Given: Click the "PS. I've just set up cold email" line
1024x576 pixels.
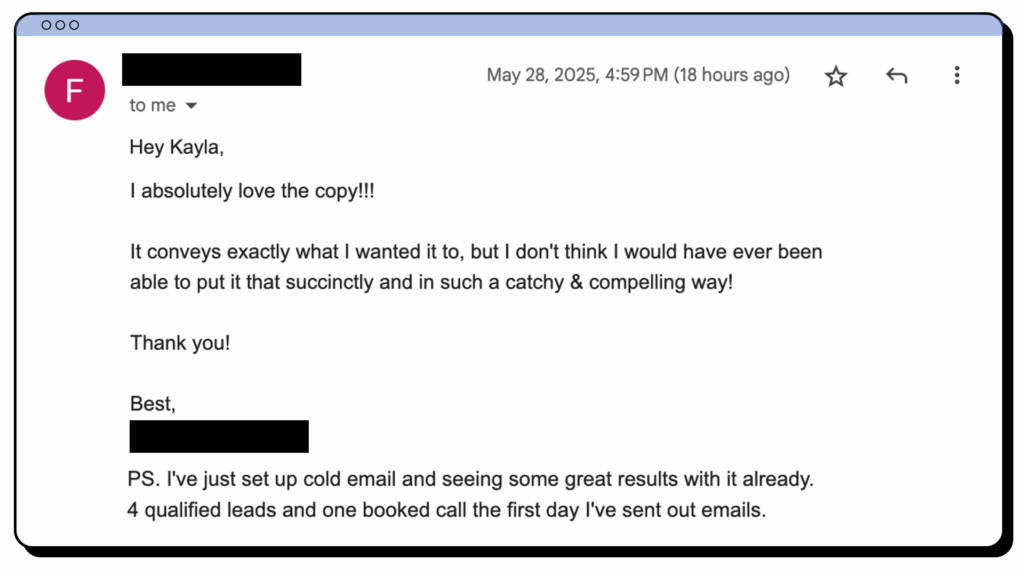Looking at the screenshot, I should pyautogui.click(x=470, y=479).
